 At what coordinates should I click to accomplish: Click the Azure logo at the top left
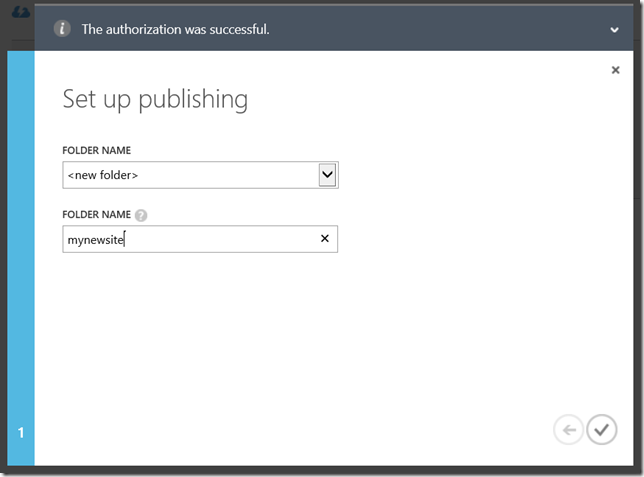click(21, 12)
